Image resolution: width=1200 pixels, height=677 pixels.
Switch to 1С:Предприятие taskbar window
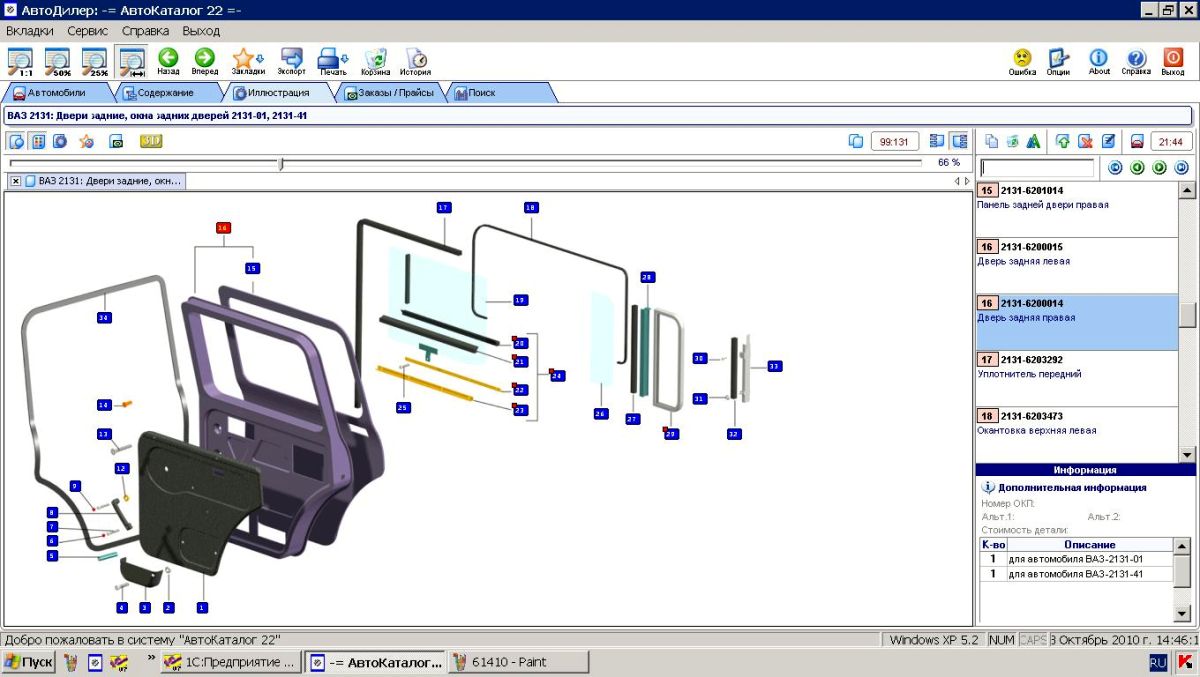click(229, 662)
